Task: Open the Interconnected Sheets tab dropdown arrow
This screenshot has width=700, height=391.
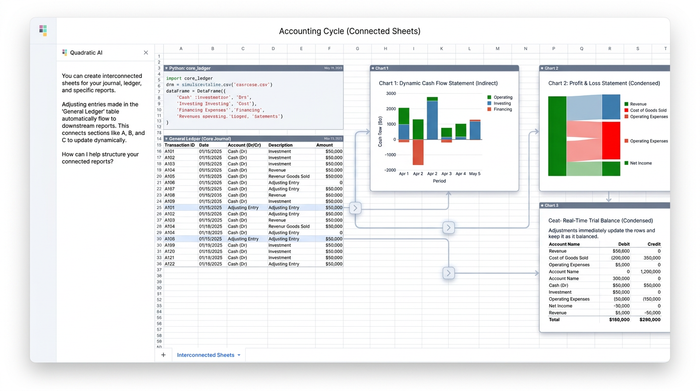Action: coord(239,355)
